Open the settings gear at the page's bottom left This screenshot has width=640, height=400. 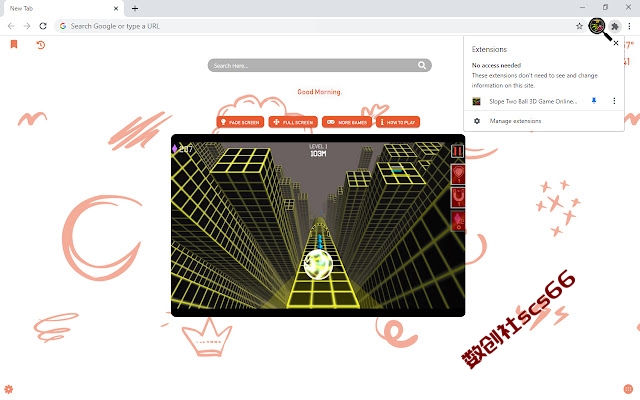click(9, 389)
